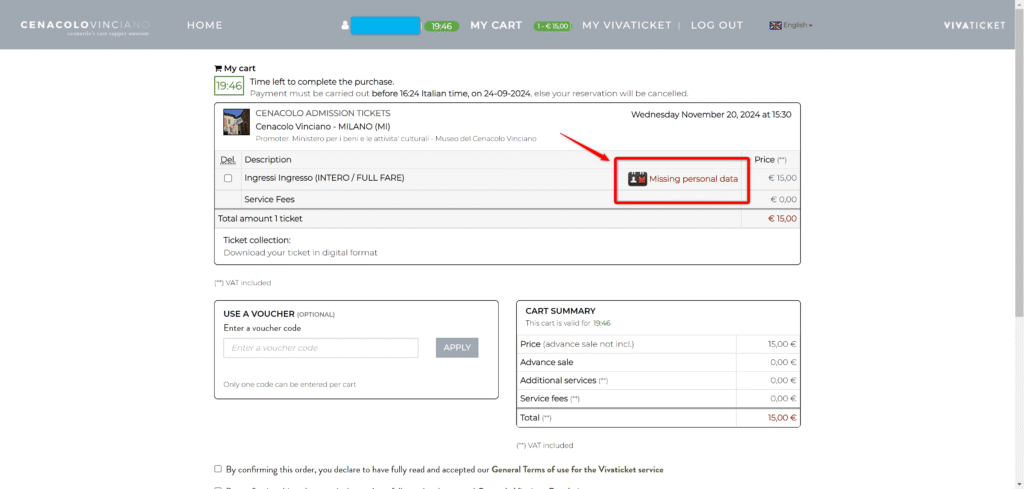Click 'Download your ticket in digital format'
Viewport: 1024px width, 489px height.
tap(300, 252)
